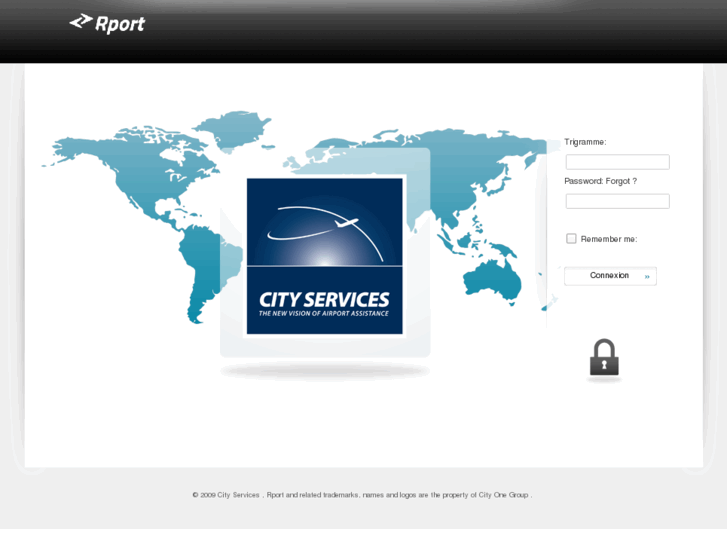
Task: Click the Rport logo in header
Action: point(107,23)
